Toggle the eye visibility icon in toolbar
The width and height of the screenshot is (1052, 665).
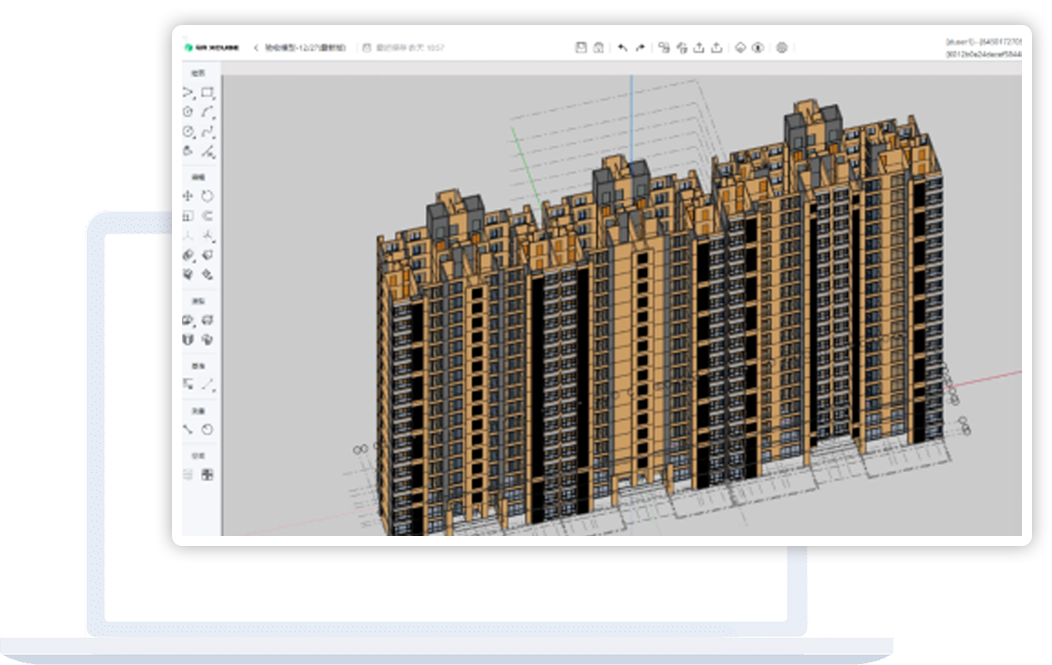pos(758,47)
